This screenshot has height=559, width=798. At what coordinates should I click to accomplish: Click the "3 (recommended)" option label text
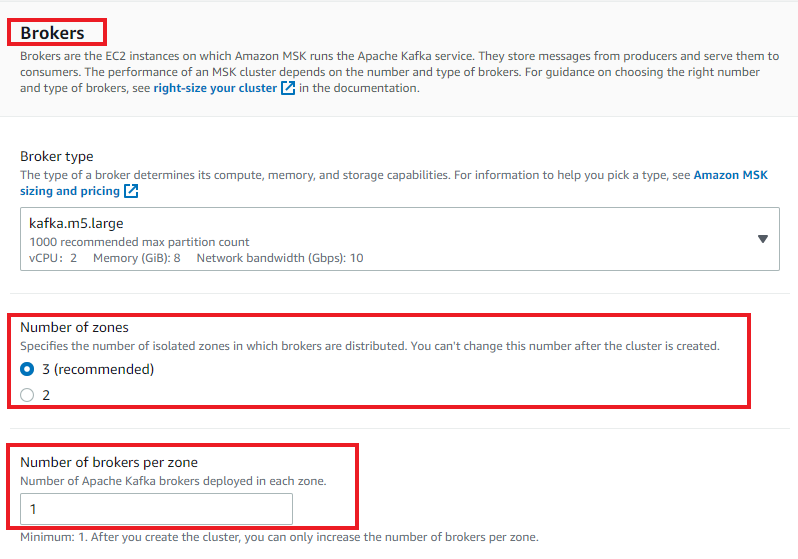click(x=98, y=369)
